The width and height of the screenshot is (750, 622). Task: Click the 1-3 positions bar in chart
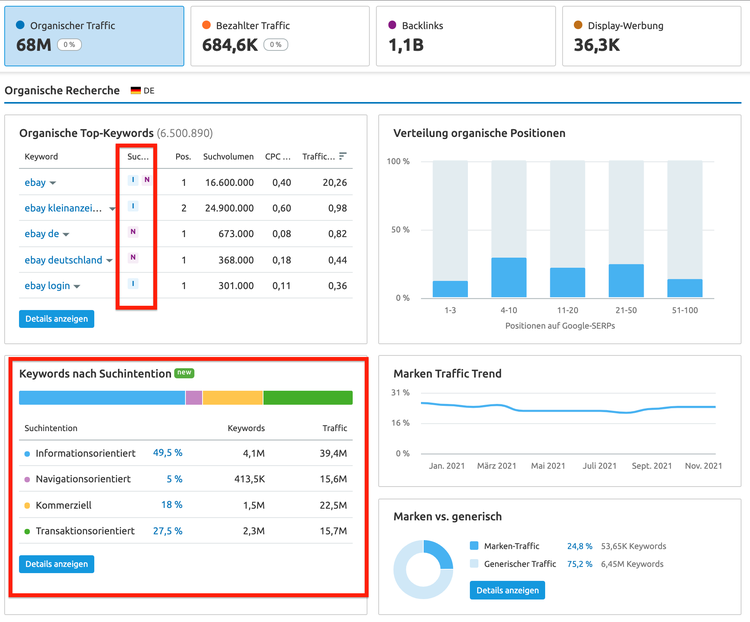pos(450,289)
